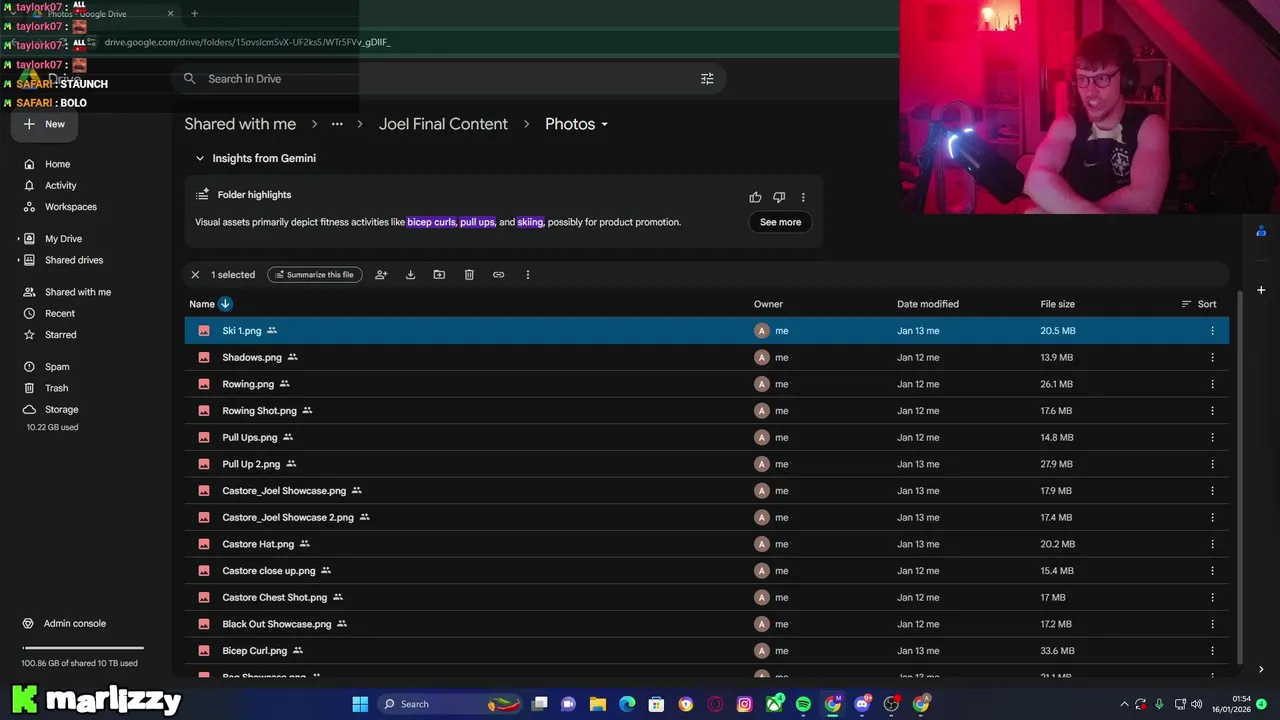Sort by Date modified column
This screenshot has width=1280, height=720.
pyautogui.click(x=927, y=304)
